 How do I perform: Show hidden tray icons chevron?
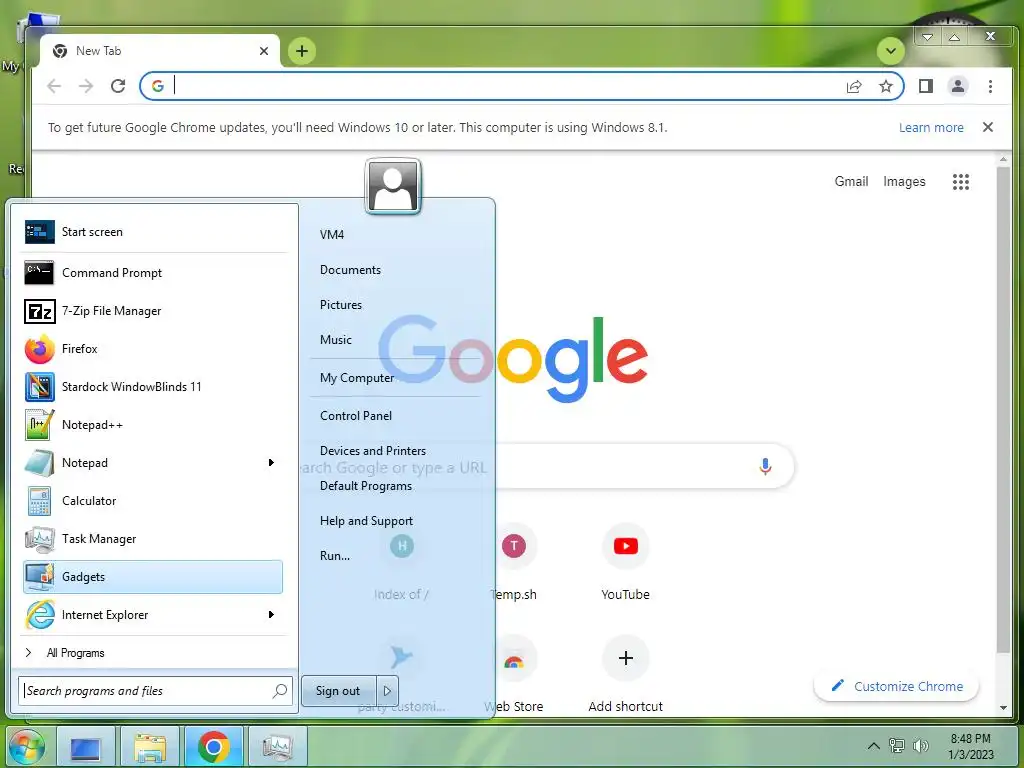pyautogui.click(x=873, y=746)
